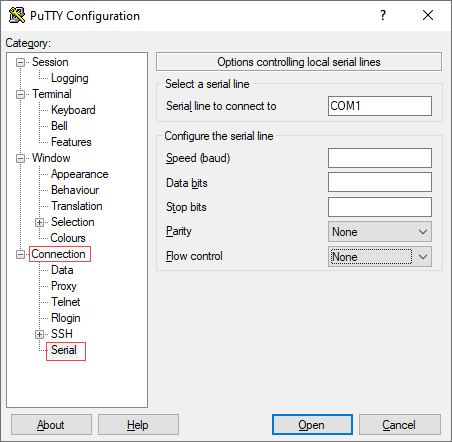
Task: Select the Proxy category
Action: (64, 286)
